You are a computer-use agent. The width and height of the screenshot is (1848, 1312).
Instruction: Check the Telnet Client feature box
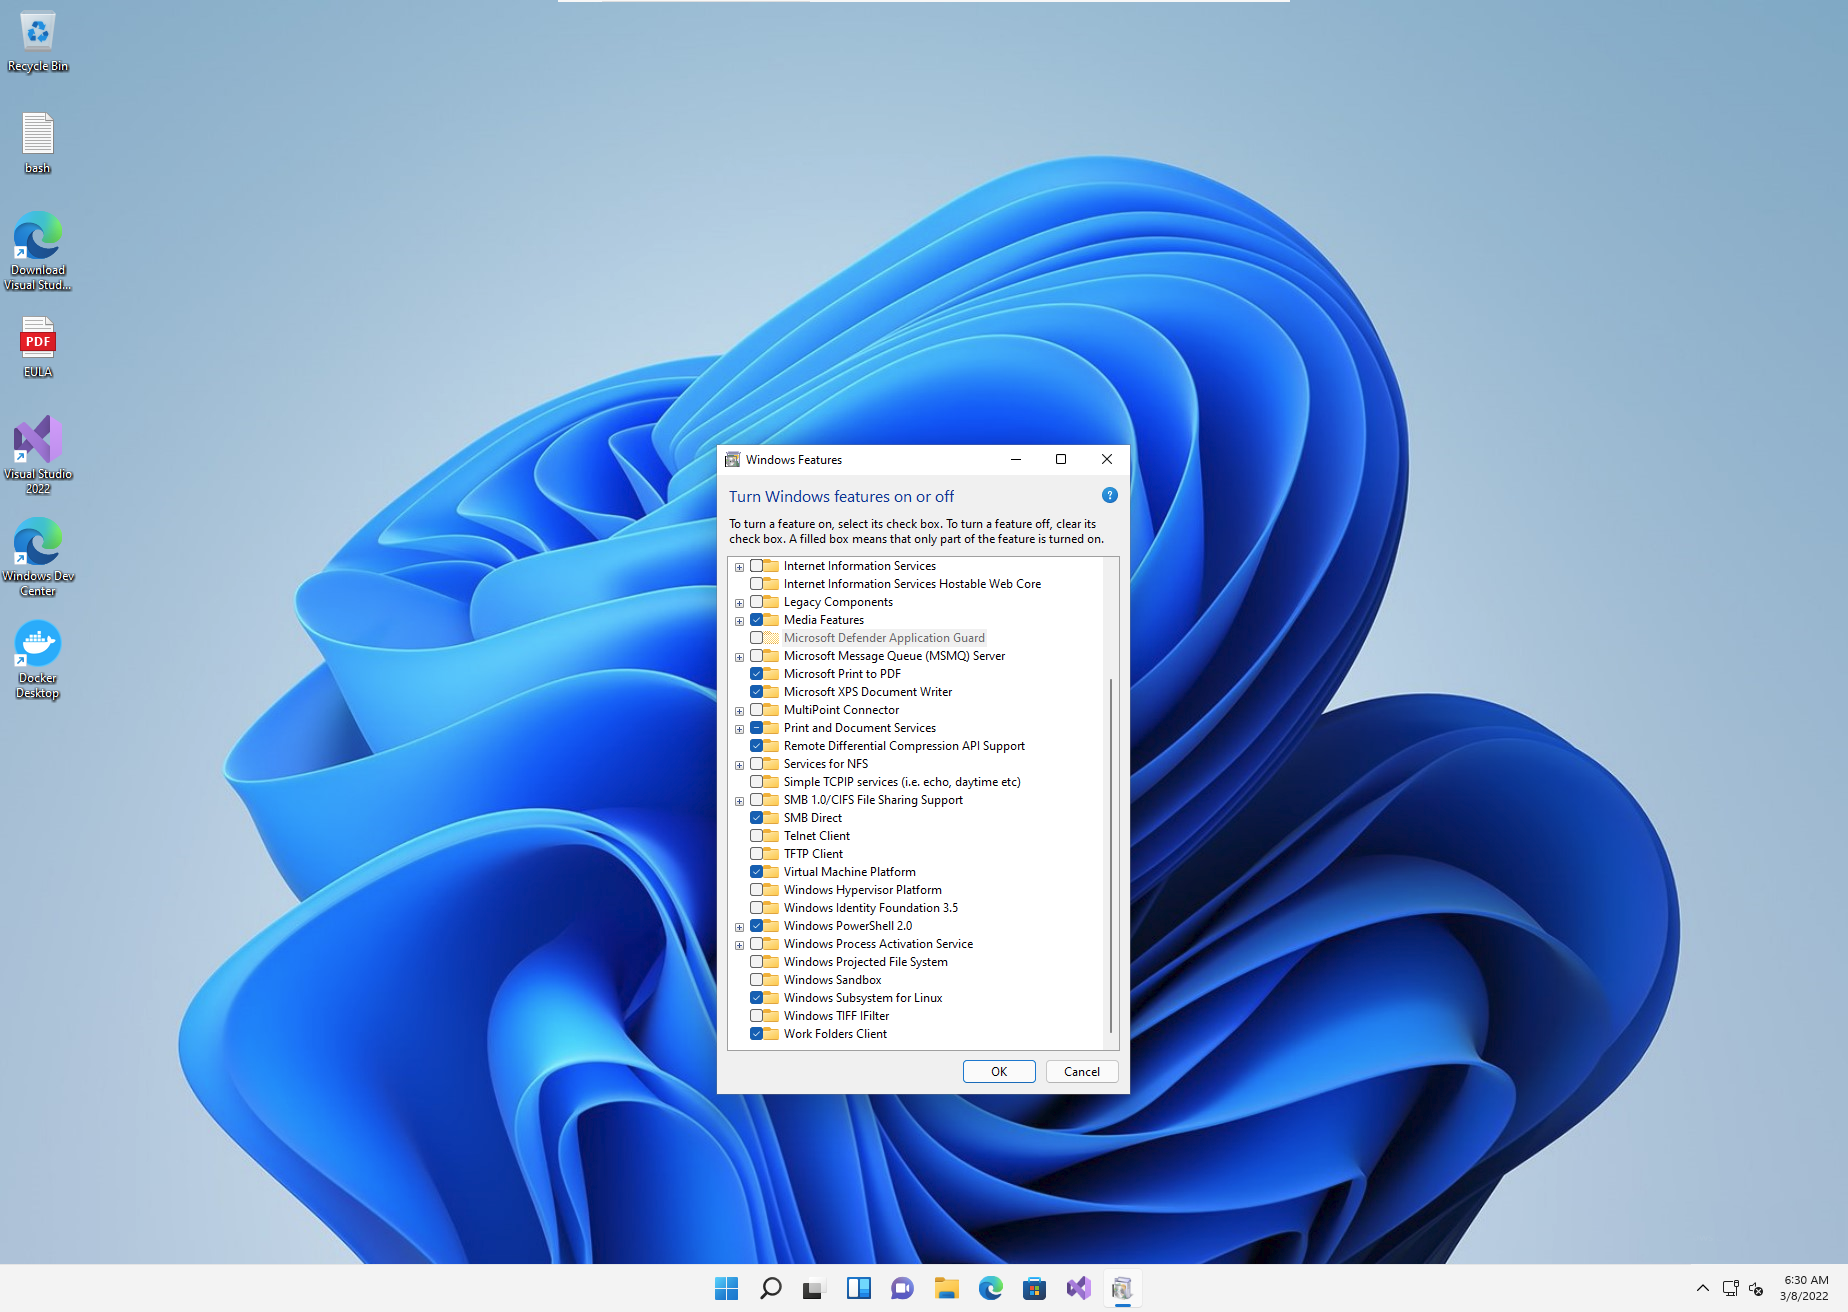tap(757, 836)
